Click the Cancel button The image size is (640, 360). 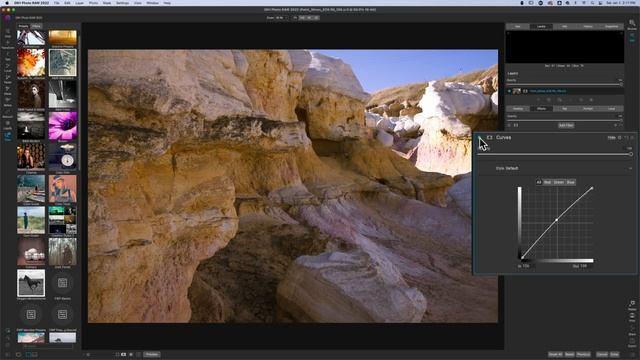coord(602,354)
